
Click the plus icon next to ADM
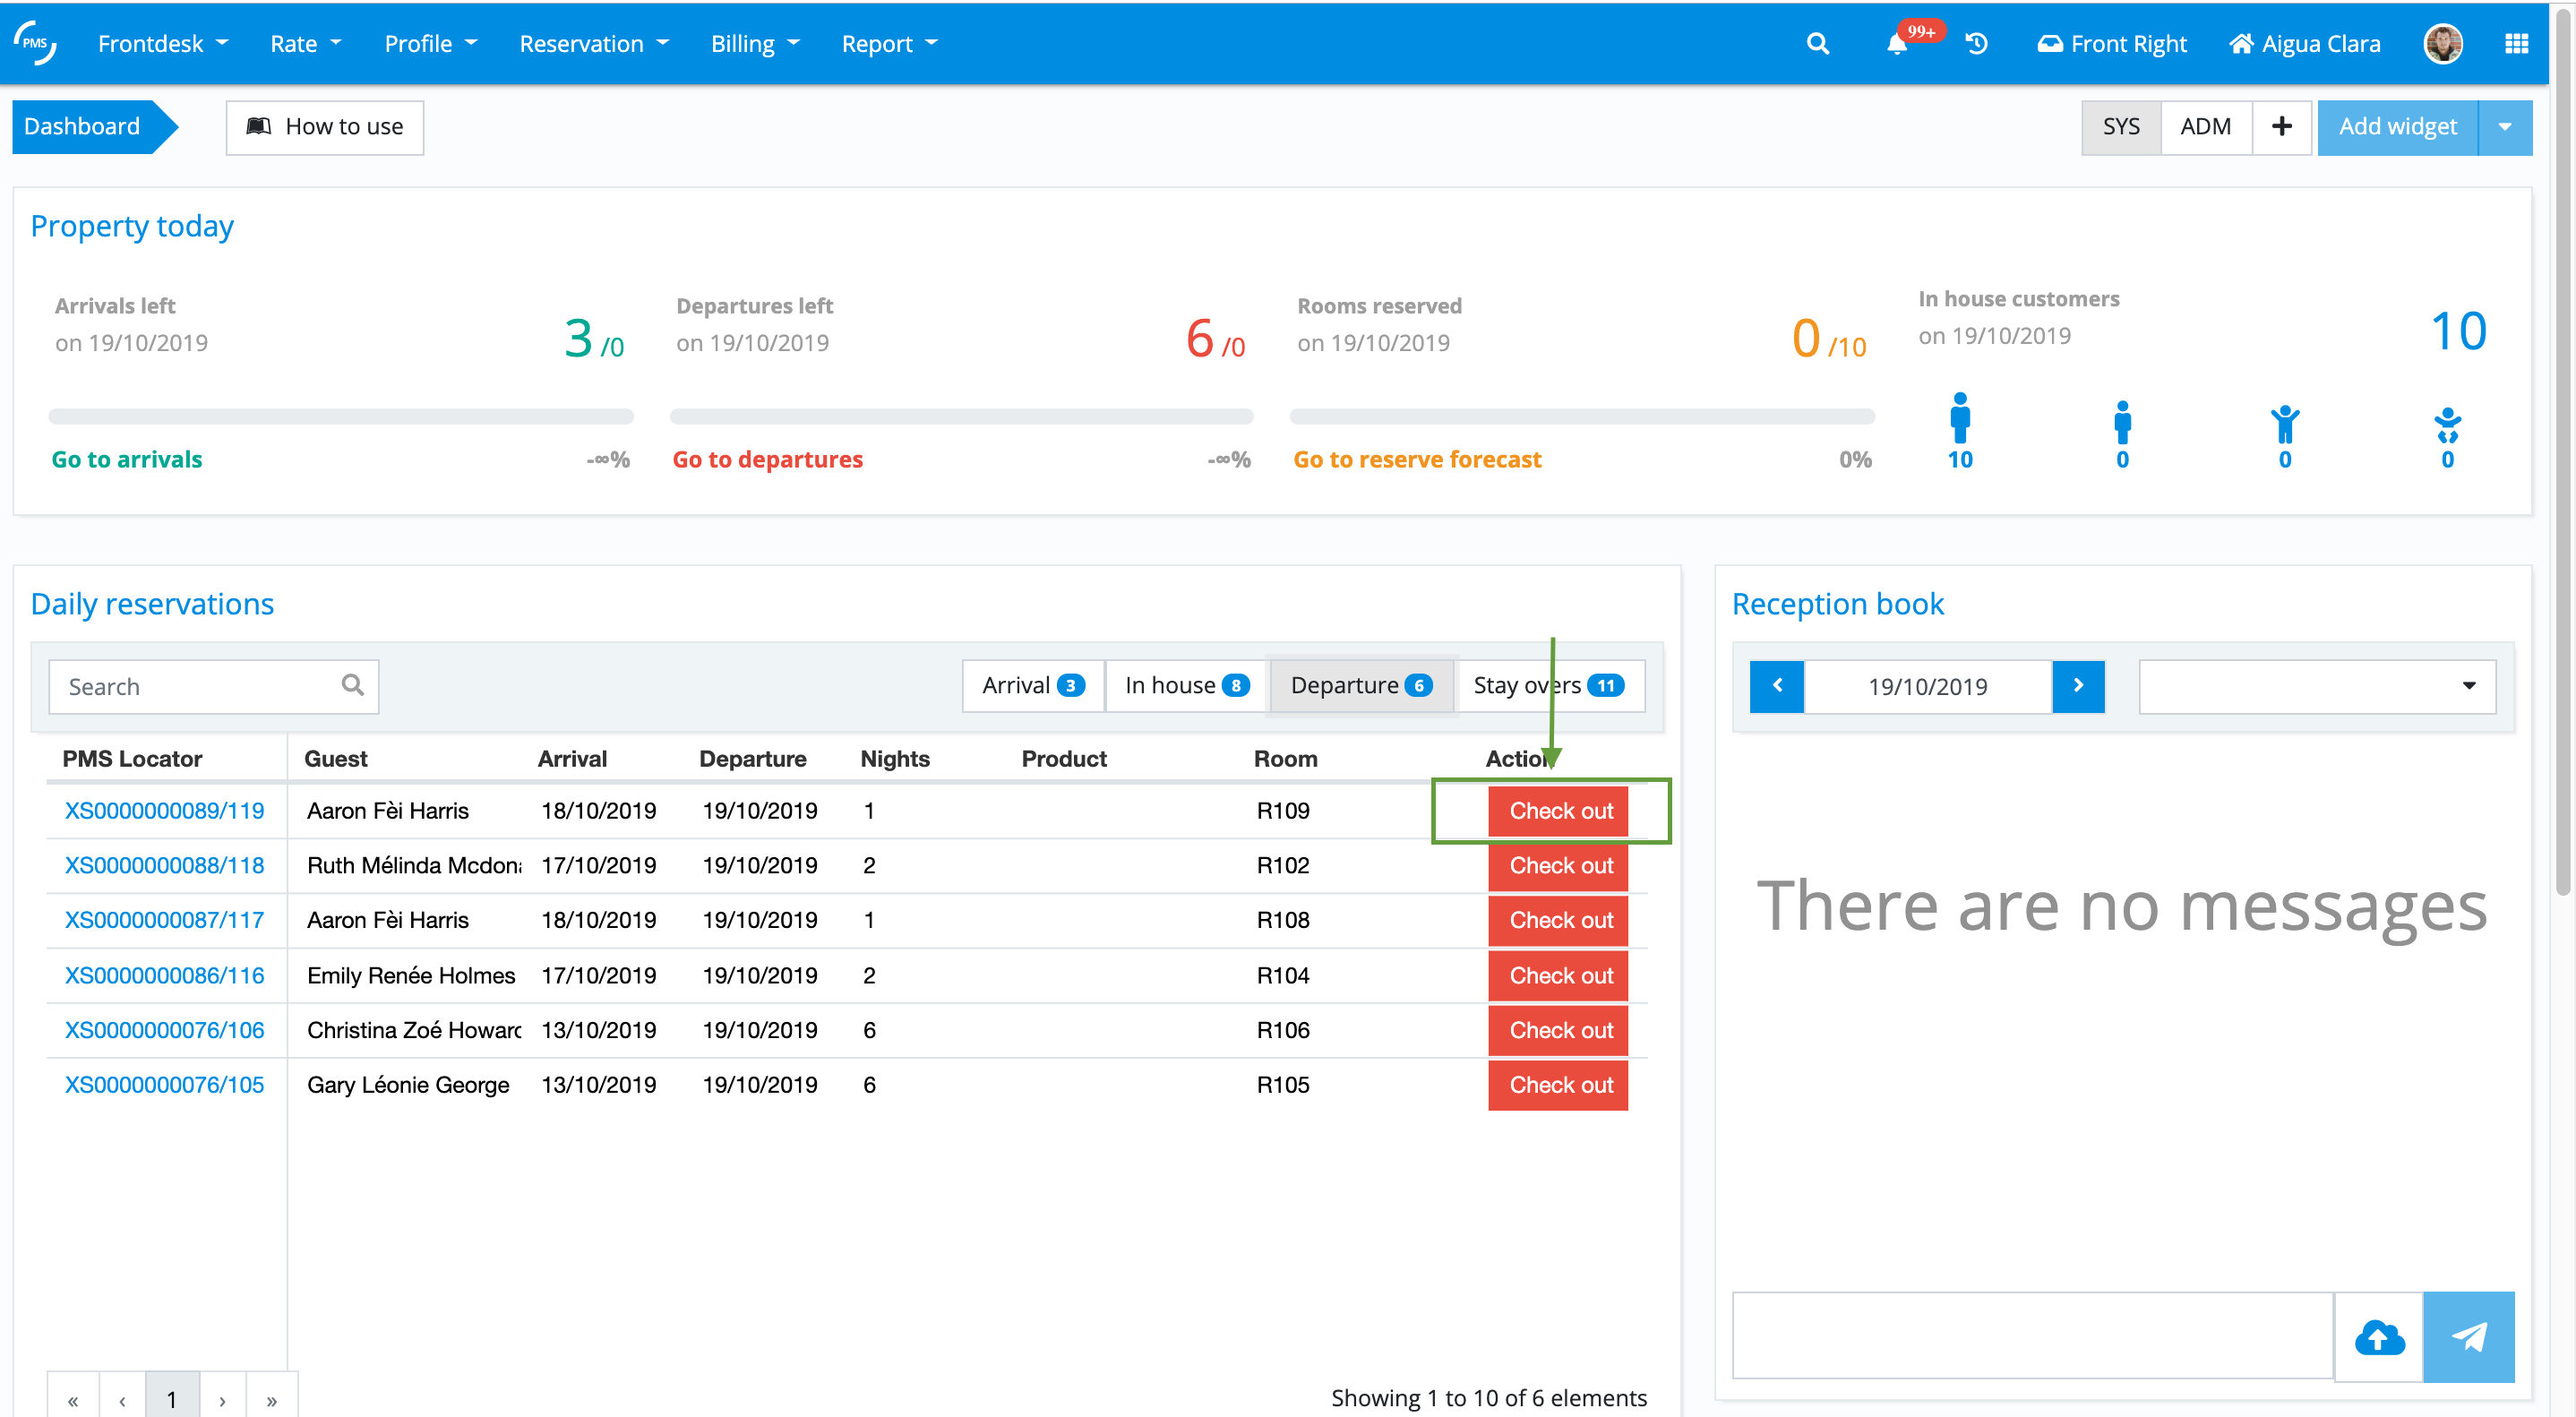(2281, 127)
